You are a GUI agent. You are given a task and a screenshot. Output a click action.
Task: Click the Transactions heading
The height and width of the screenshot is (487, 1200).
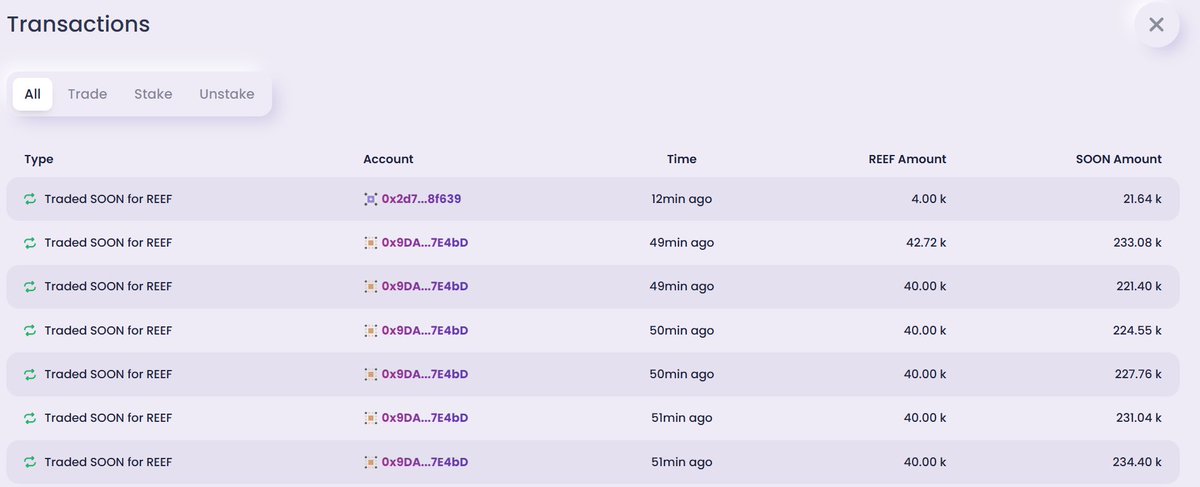coord(79,24)
